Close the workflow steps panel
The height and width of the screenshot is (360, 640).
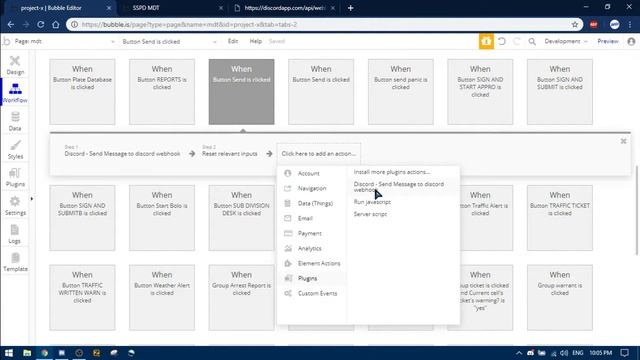click(x=623, y=141)
